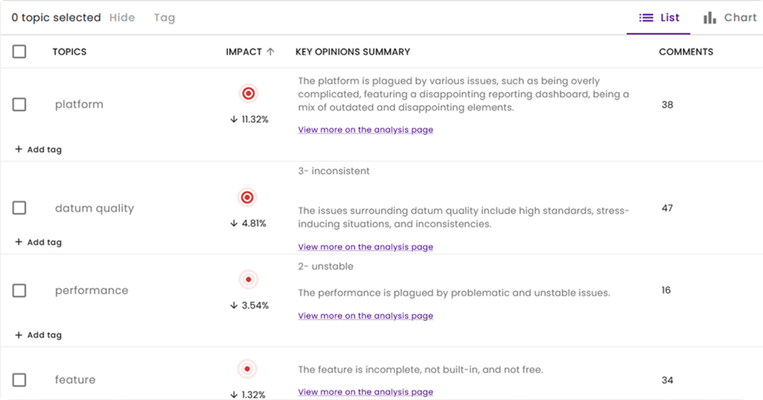
Task: Click the plus Add tag under performance
Action: click(x=18, y=335)
